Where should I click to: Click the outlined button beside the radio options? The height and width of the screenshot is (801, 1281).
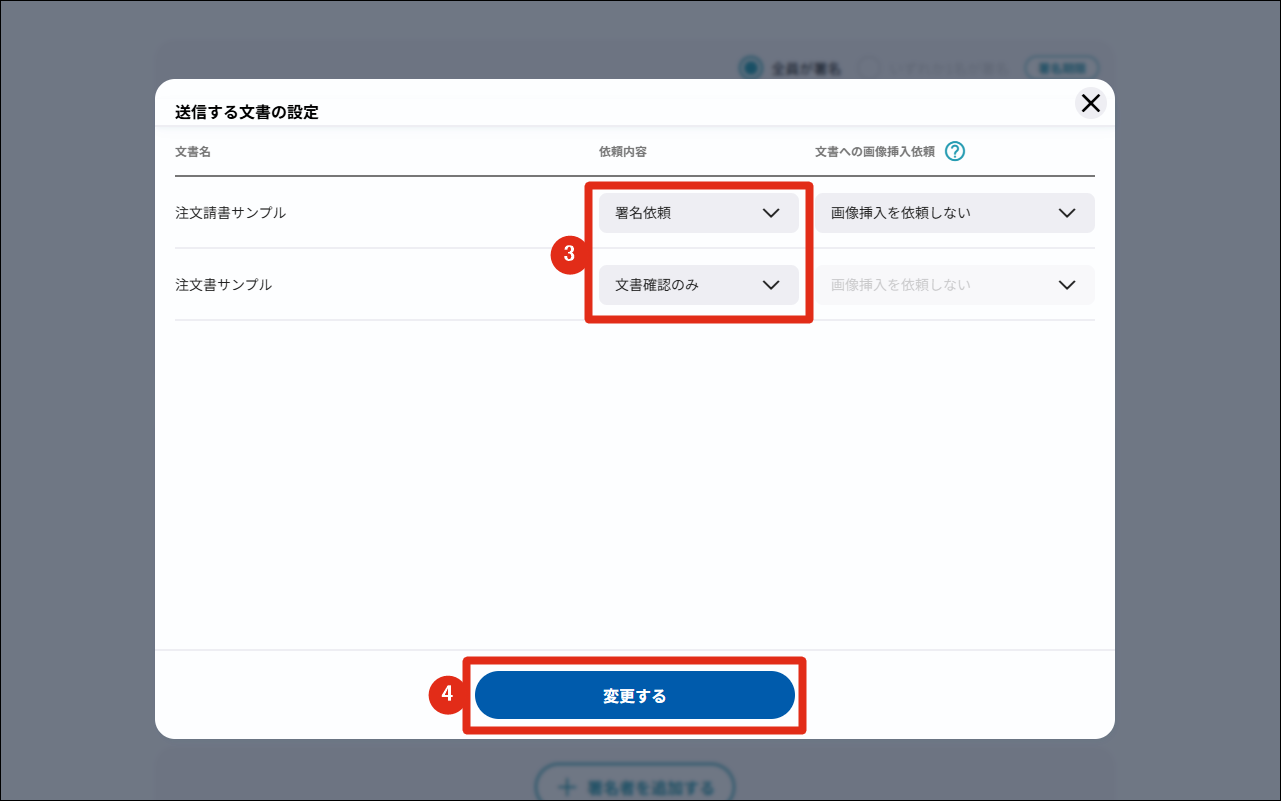(x=1062, y=68)
